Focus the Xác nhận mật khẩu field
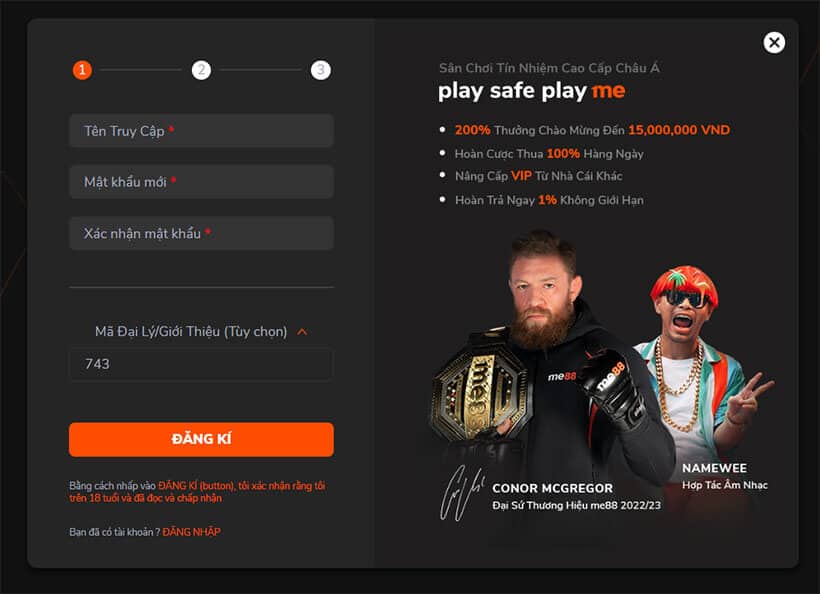This screenshot has height=594, width=820. (201, 233)
